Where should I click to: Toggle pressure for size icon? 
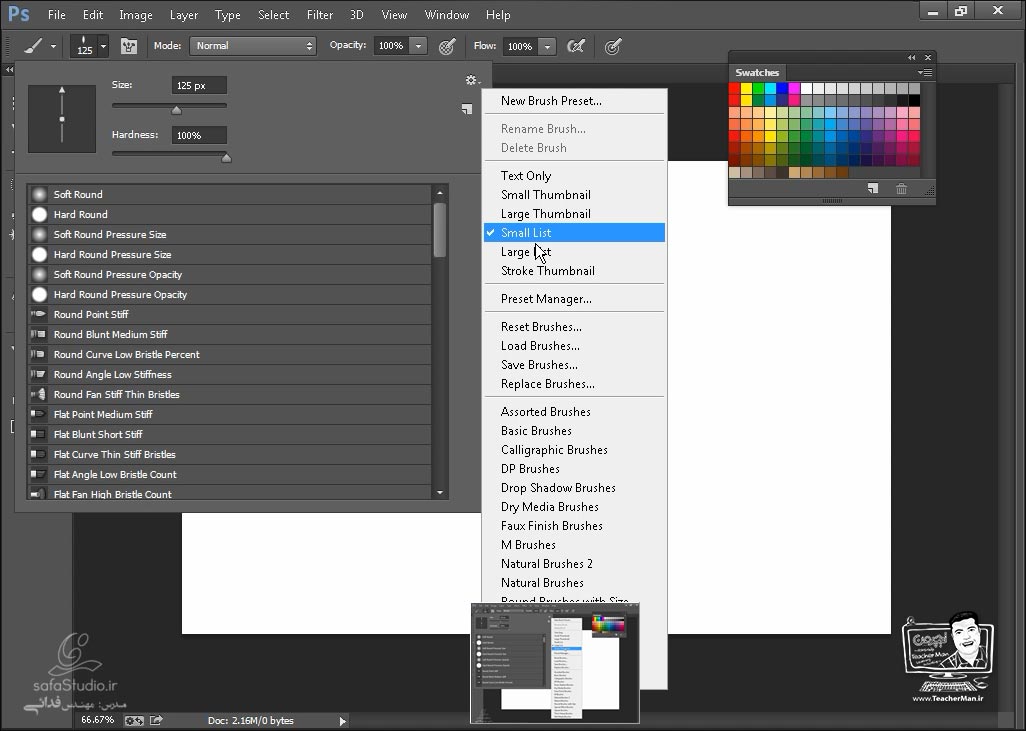(x=612, y=46)
